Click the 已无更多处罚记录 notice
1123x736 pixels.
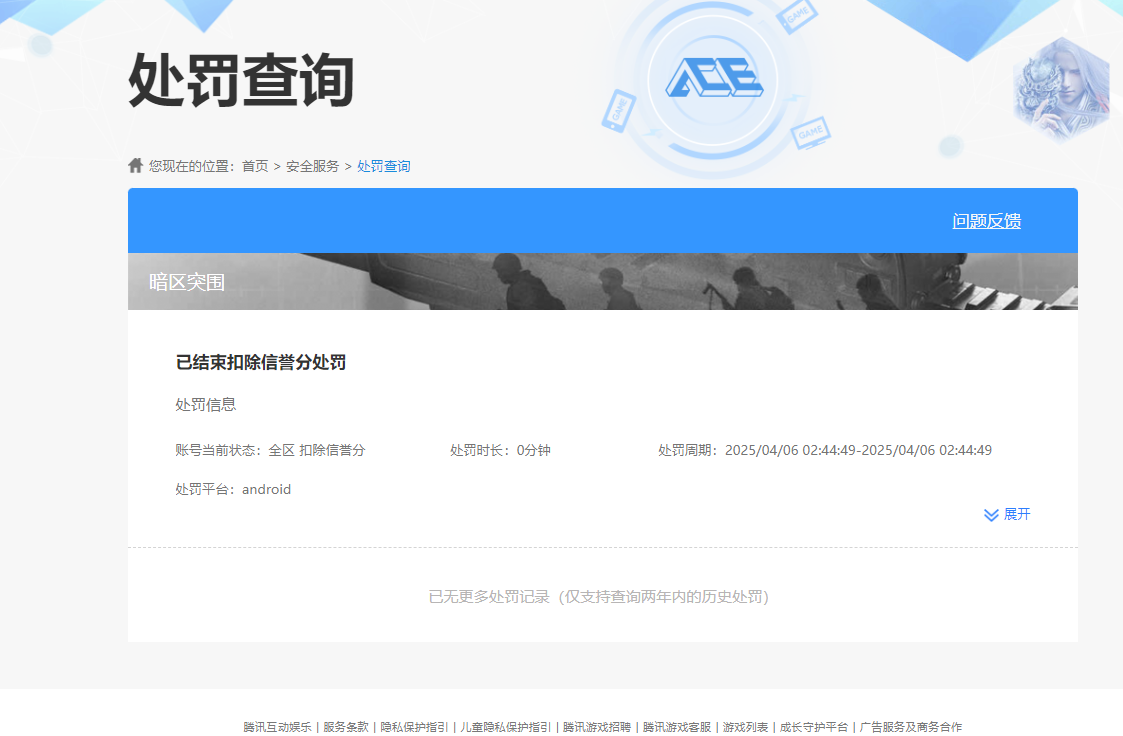pos(598,597)
